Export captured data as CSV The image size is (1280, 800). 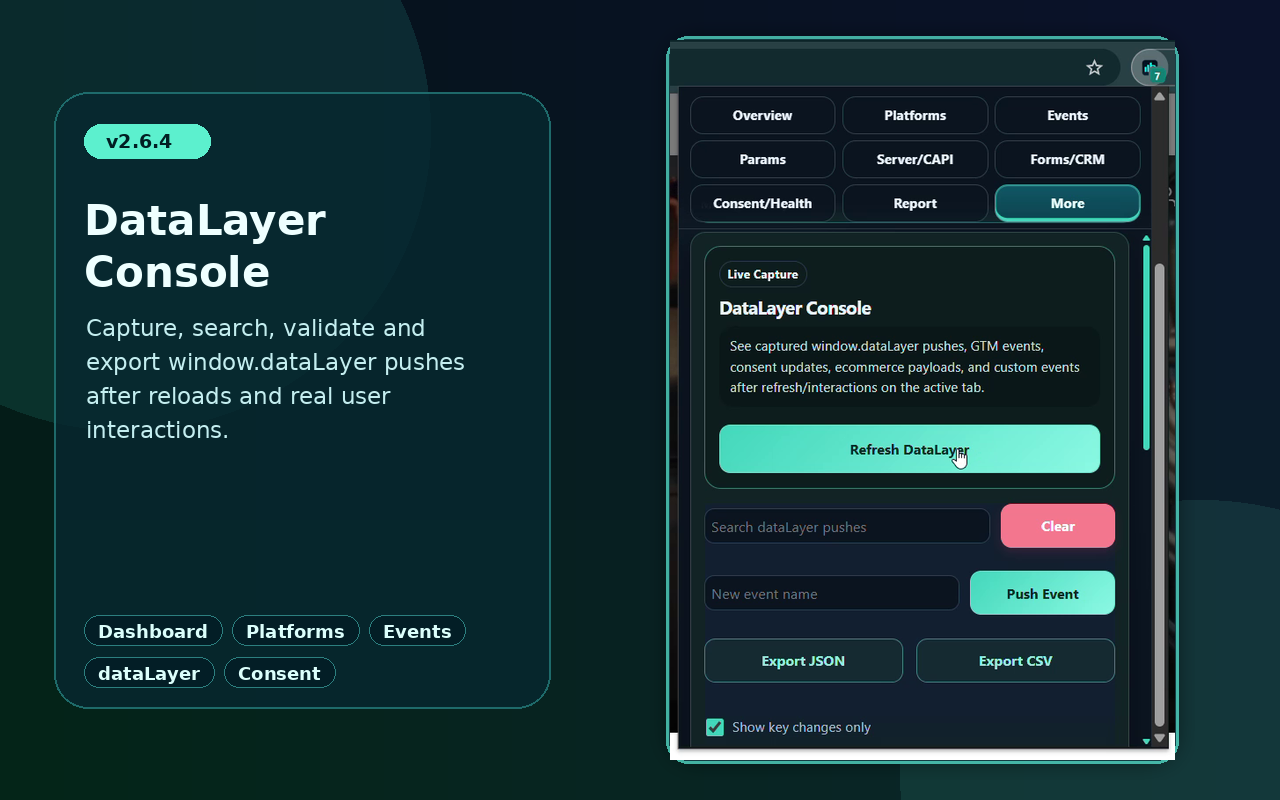(x=1015, y=660)
